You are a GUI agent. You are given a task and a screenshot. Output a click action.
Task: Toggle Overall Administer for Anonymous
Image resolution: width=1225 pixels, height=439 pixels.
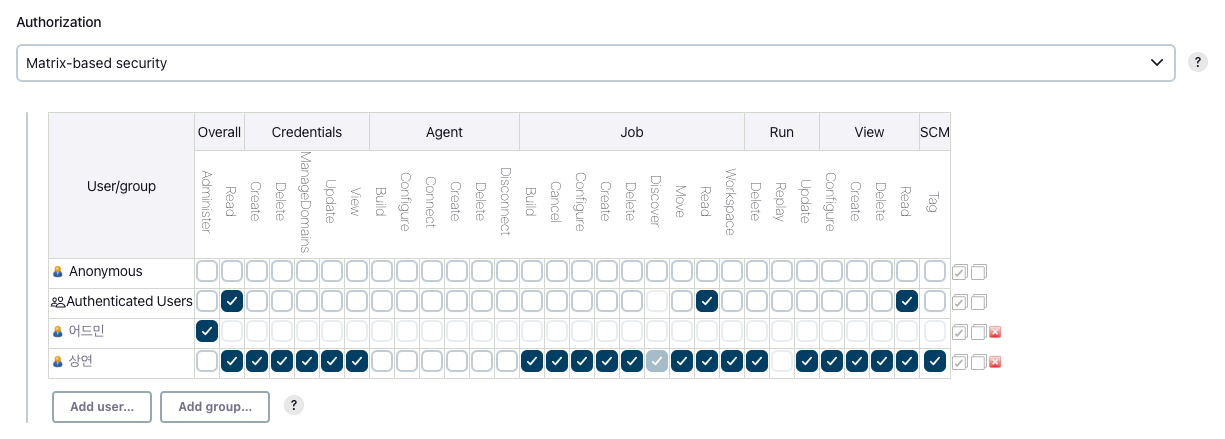pyautogui.click(x=207, y=271)
